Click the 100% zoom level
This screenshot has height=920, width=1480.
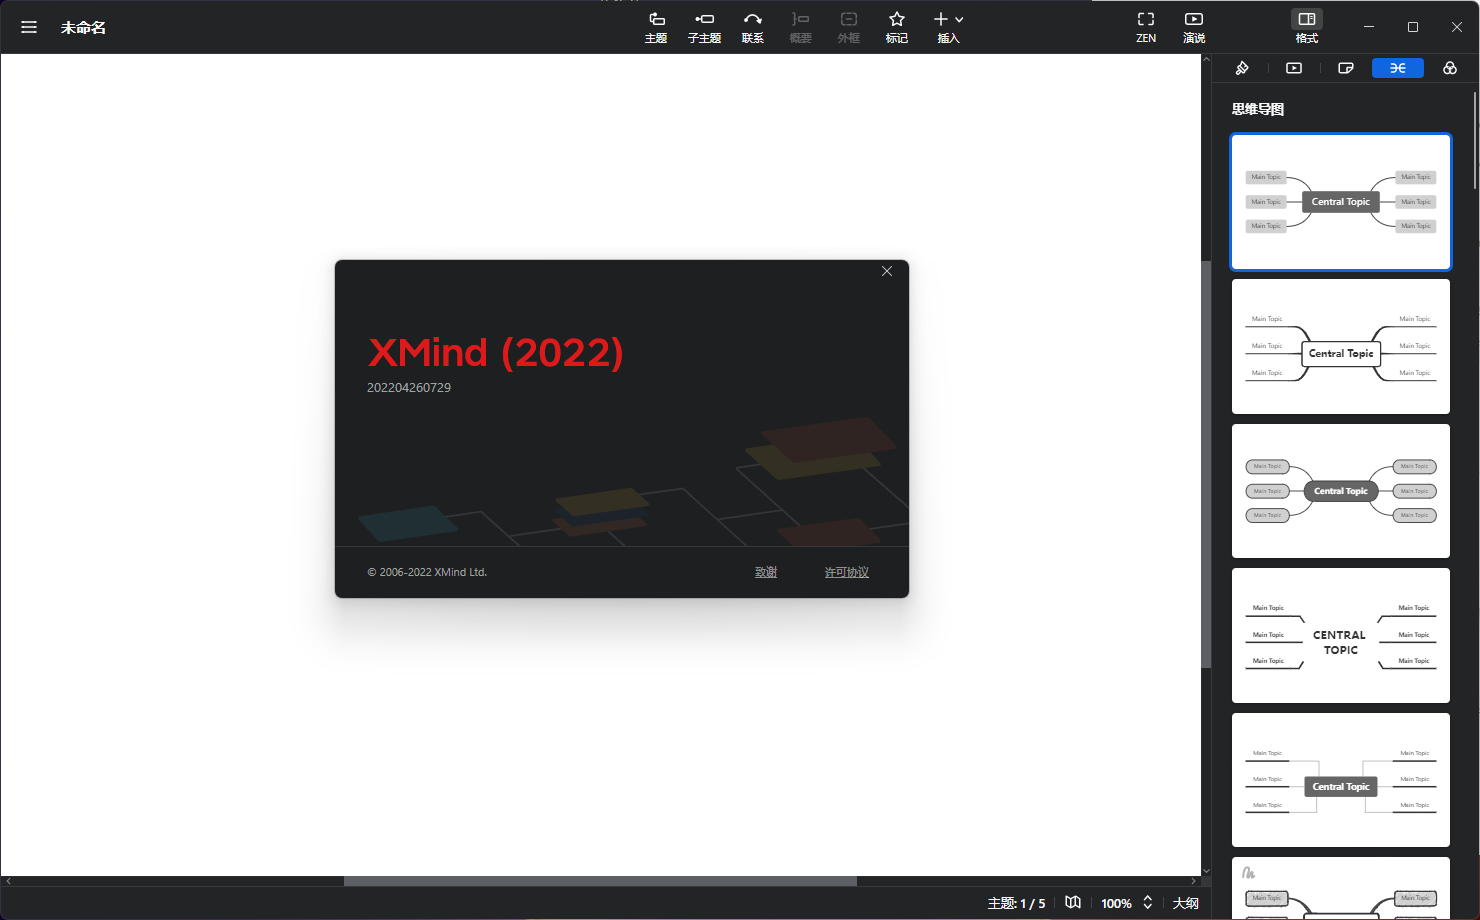coord(1116,903)
